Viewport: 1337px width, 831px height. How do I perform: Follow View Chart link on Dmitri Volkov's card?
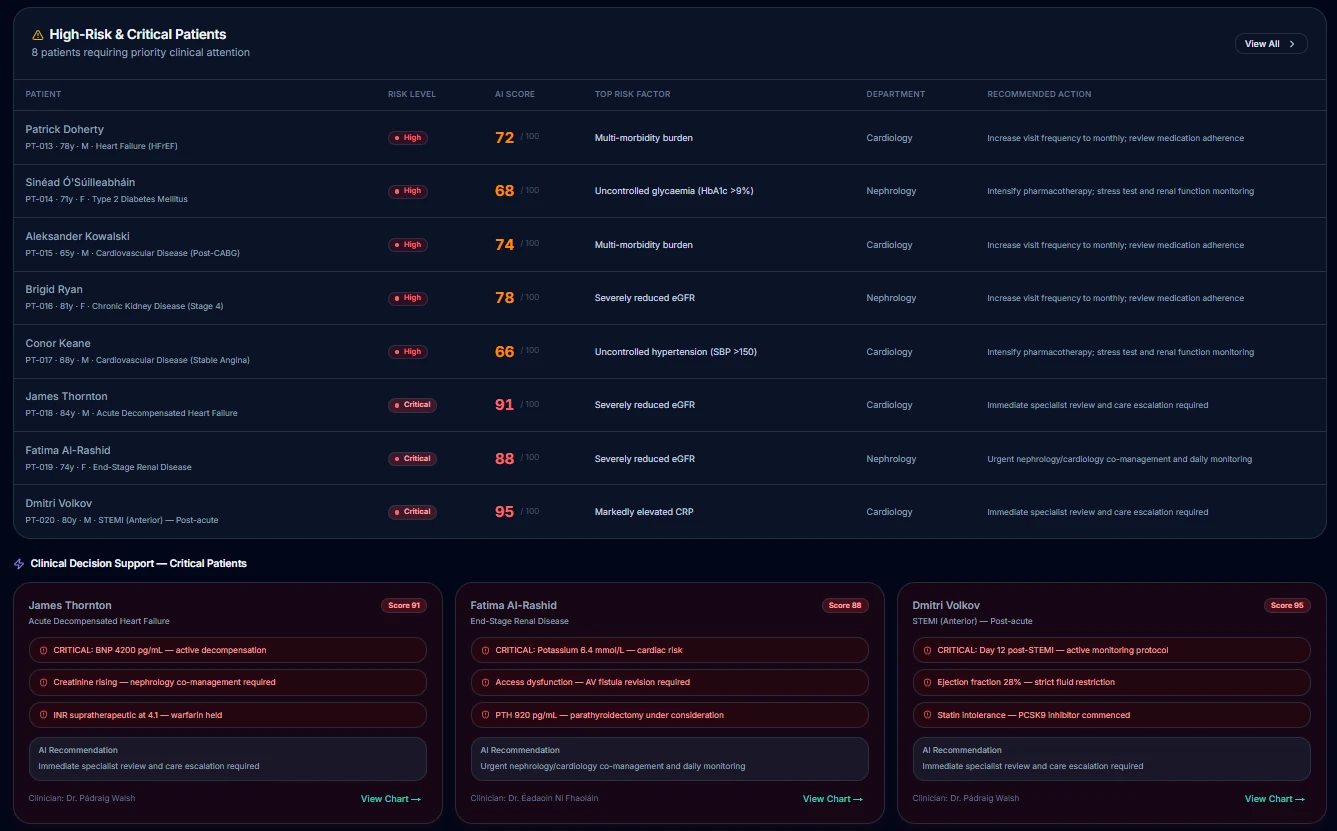[1275, 799]
